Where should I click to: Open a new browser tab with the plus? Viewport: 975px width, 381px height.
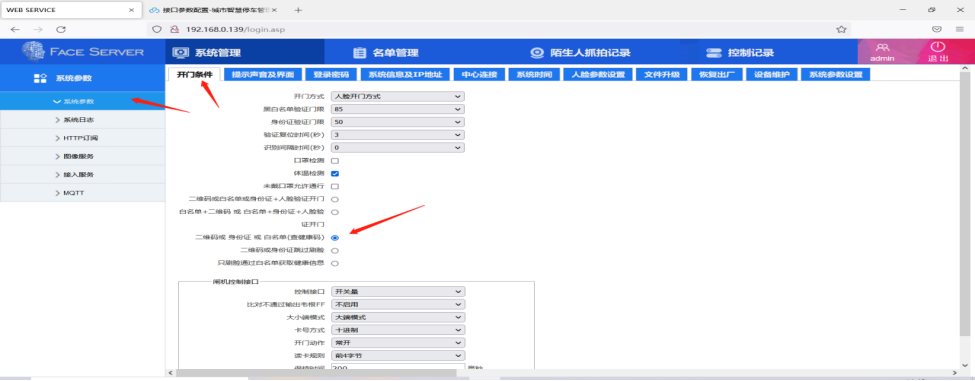click(x=298, y=11)
